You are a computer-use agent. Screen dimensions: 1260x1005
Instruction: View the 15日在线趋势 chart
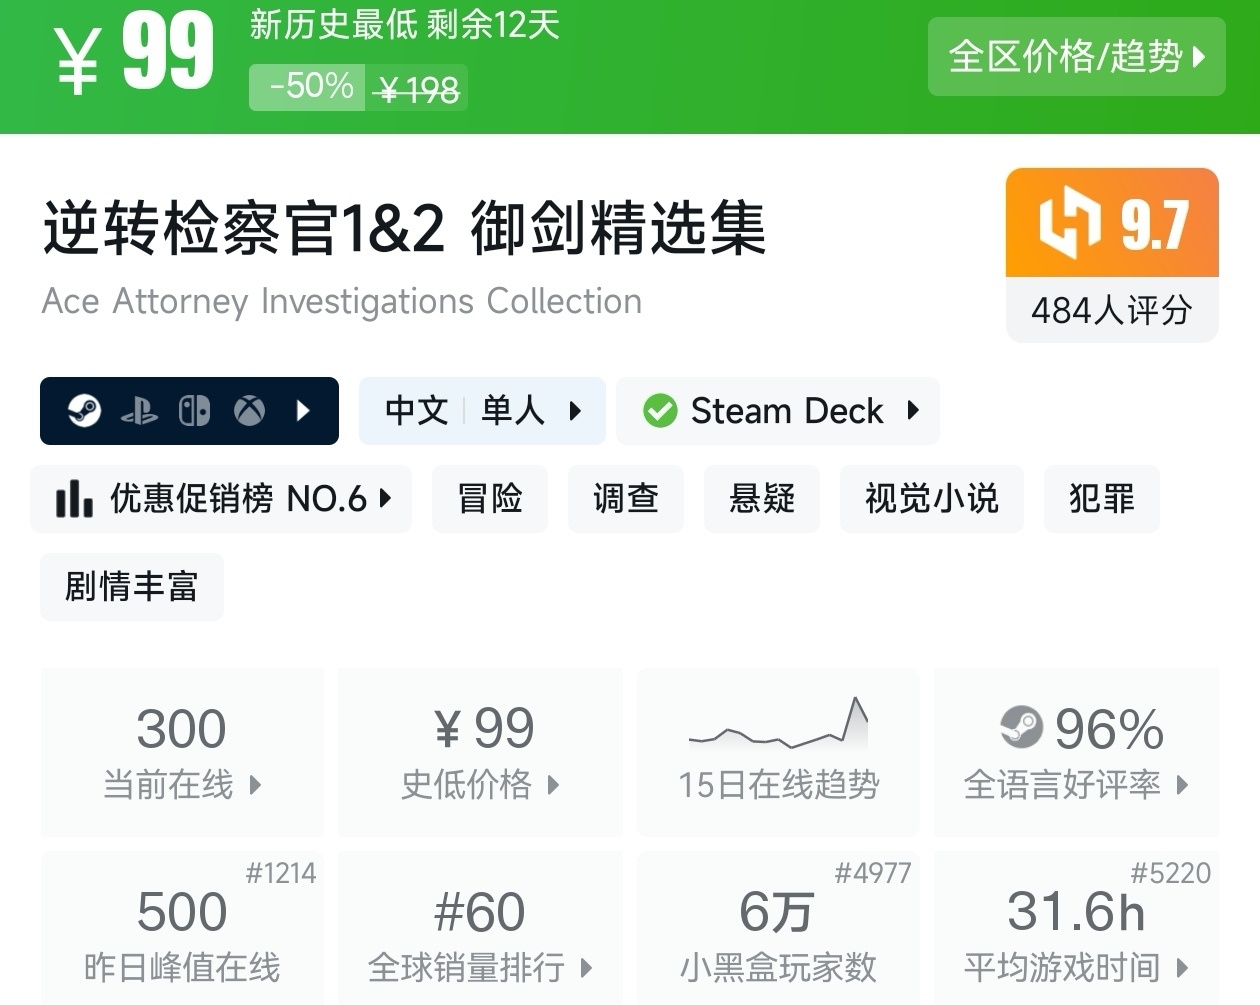778,752
